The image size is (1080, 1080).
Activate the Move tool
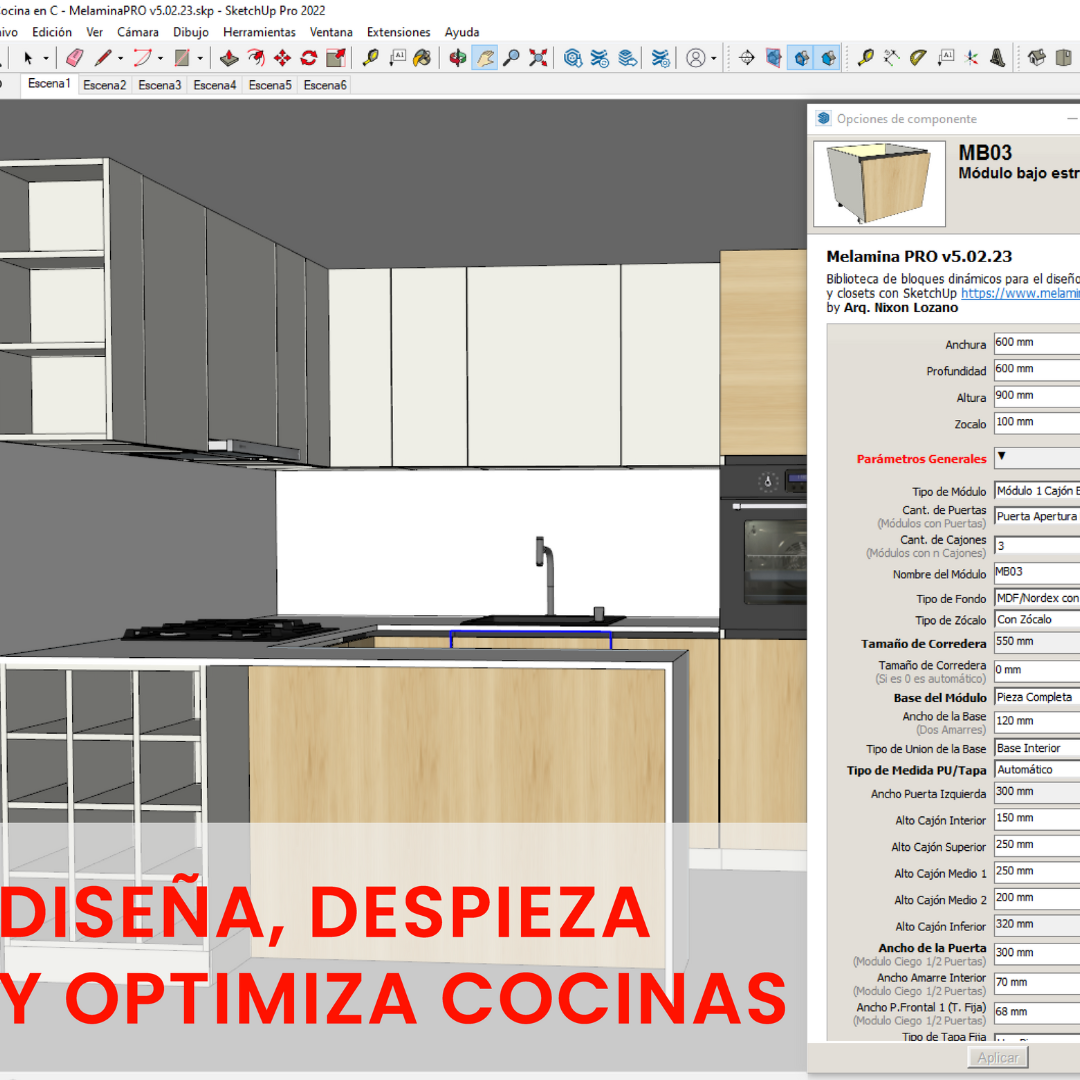[x=282, y=59]
